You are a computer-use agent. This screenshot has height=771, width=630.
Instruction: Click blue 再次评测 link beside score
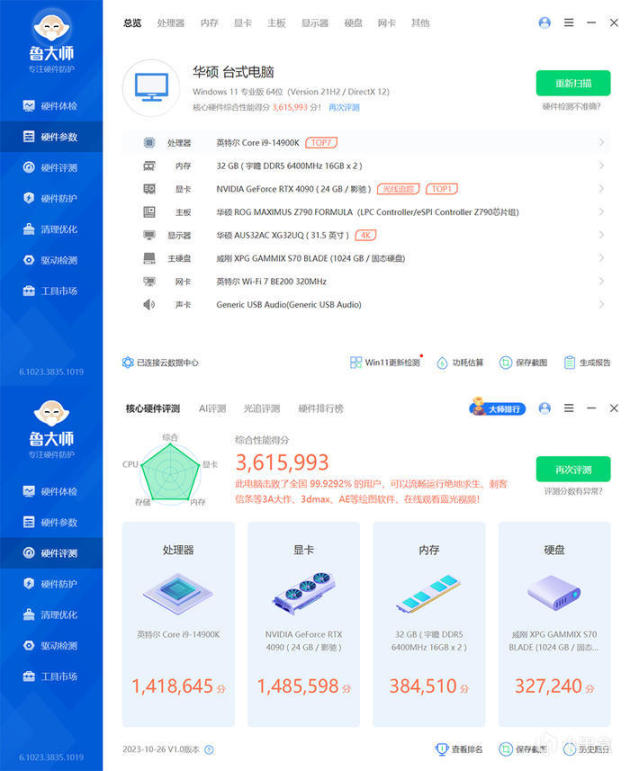tap(344, 107)
